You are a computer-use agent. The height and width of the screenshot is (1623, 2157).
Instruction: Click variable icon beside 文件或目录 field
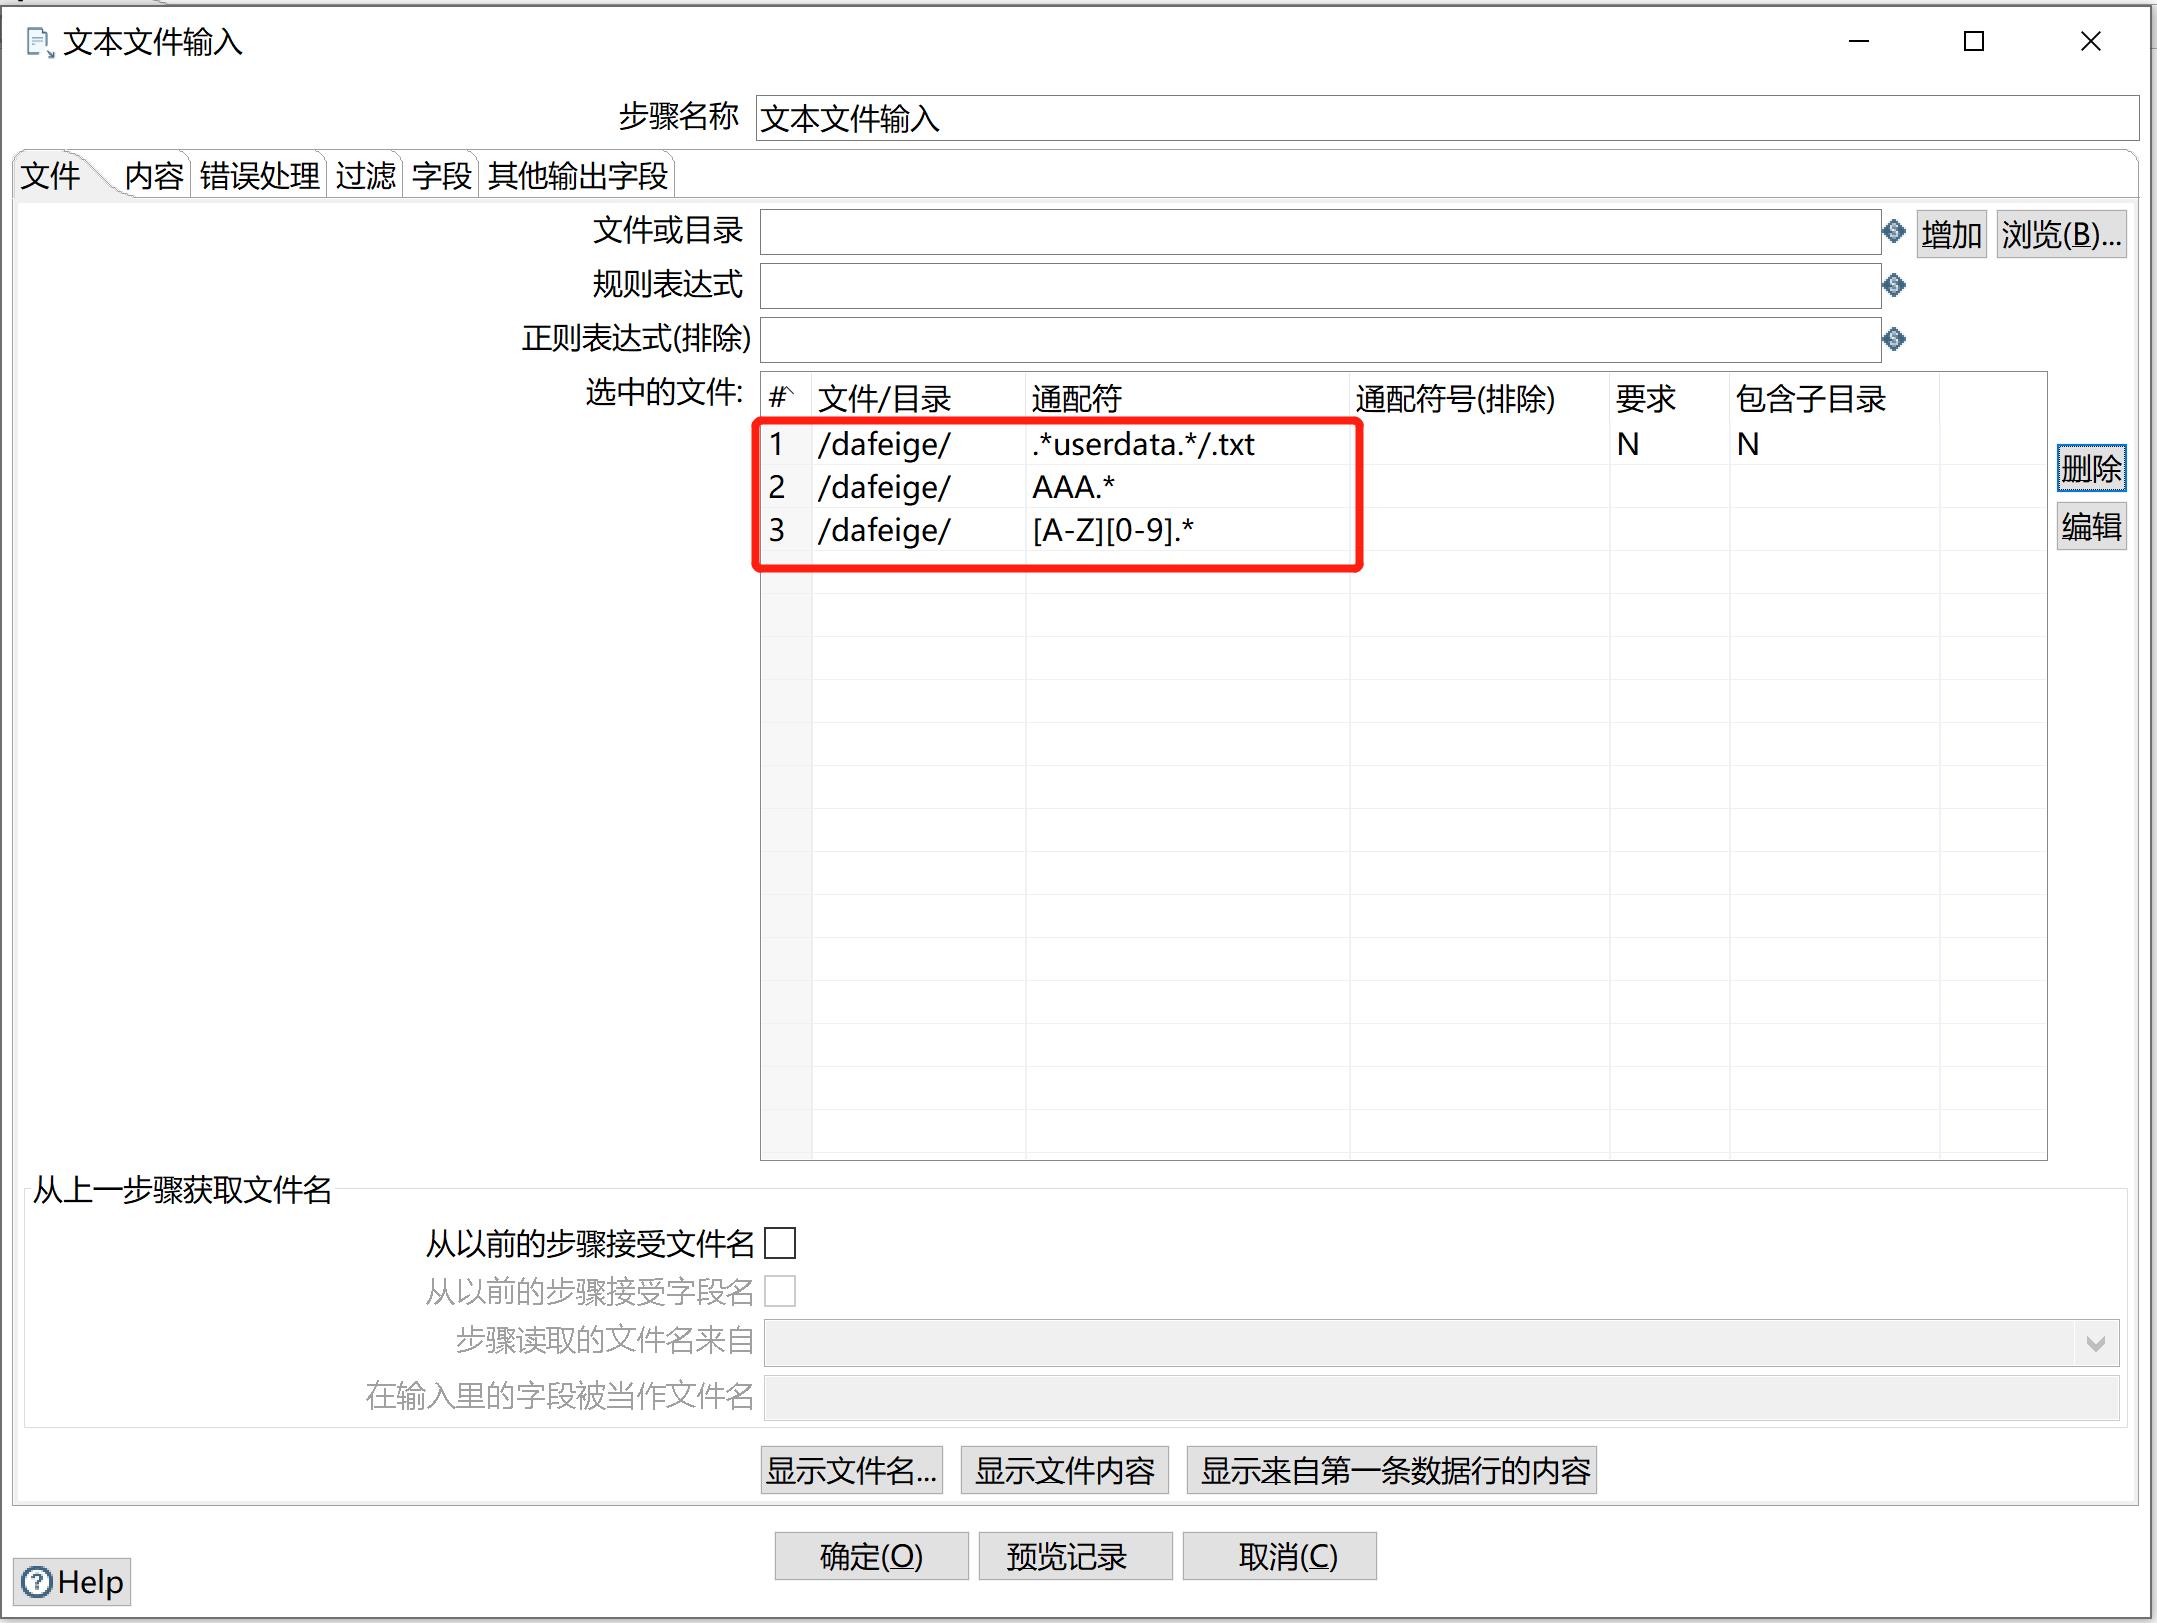[1893, 232]
